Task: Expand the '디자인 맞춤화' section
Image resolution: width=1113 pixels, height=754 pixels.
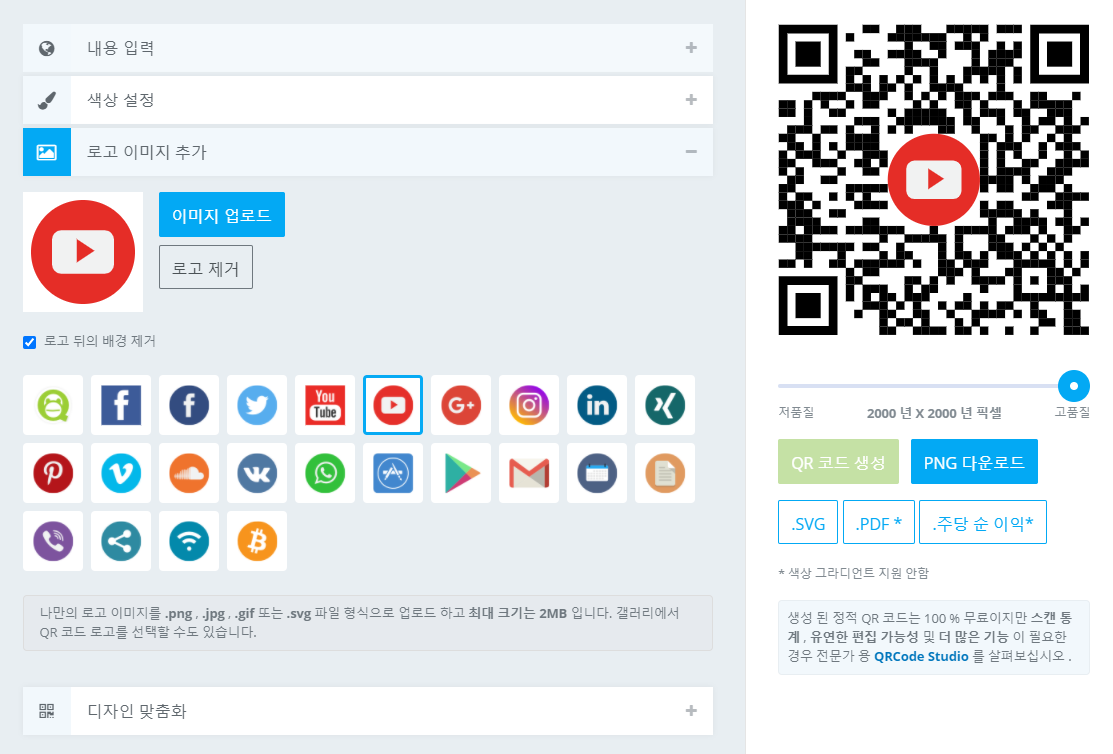Action: (368, 711)
